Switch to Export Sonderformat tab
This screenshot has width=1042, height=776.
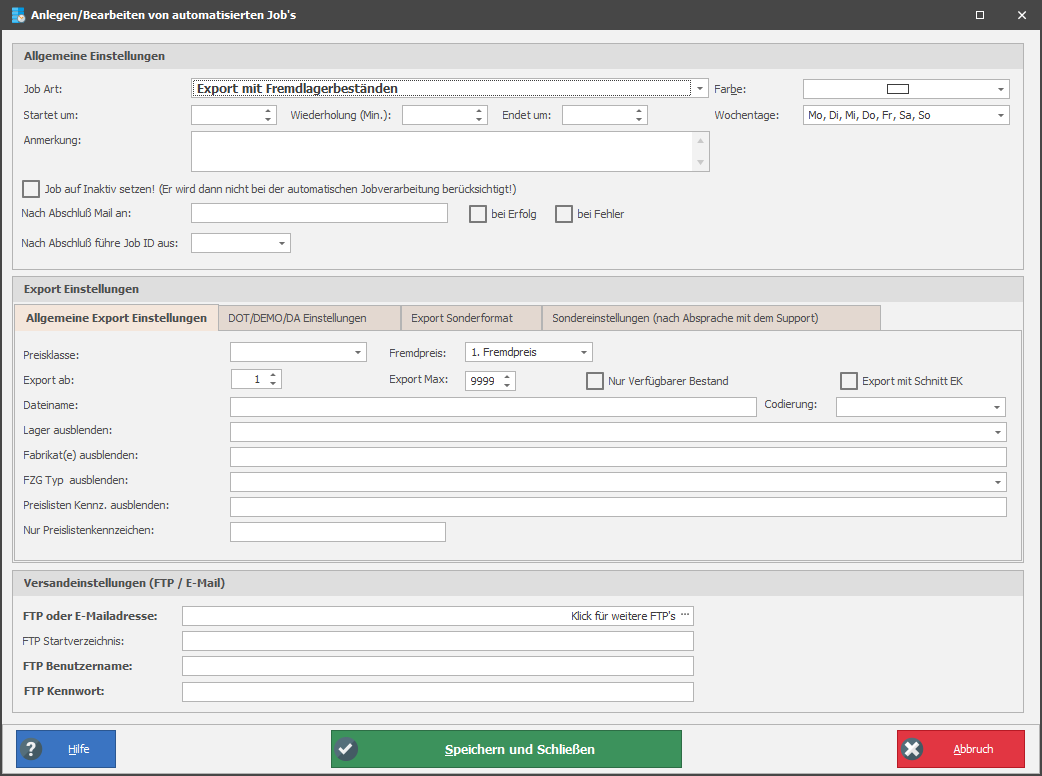point(472,318)
